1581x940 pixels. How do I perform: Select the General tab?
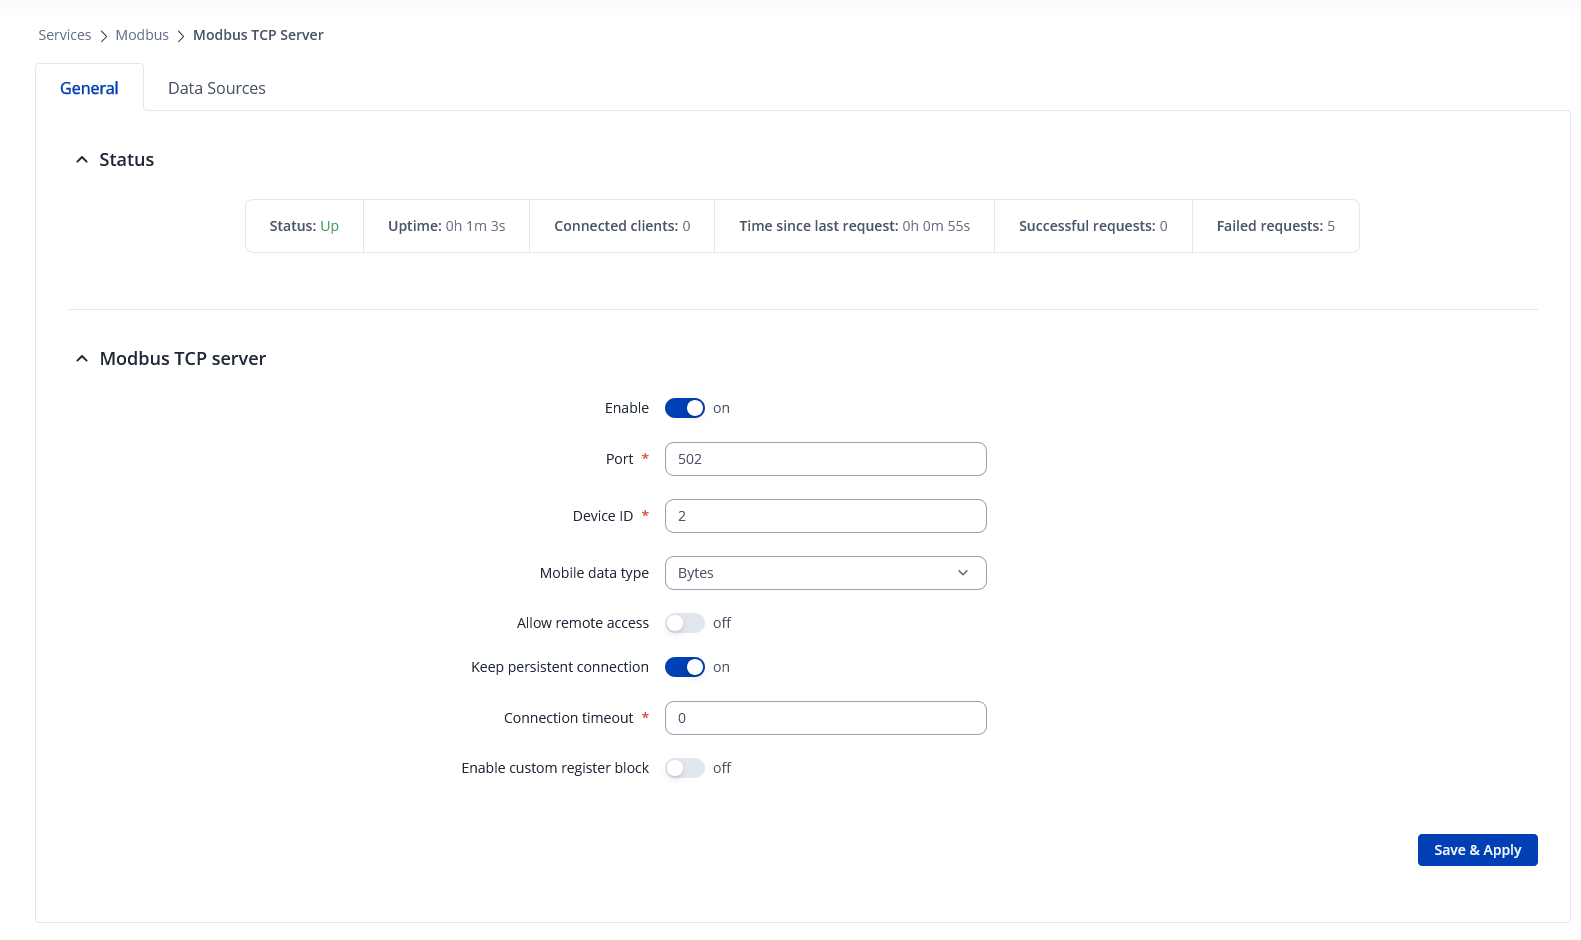coord(89,88)
